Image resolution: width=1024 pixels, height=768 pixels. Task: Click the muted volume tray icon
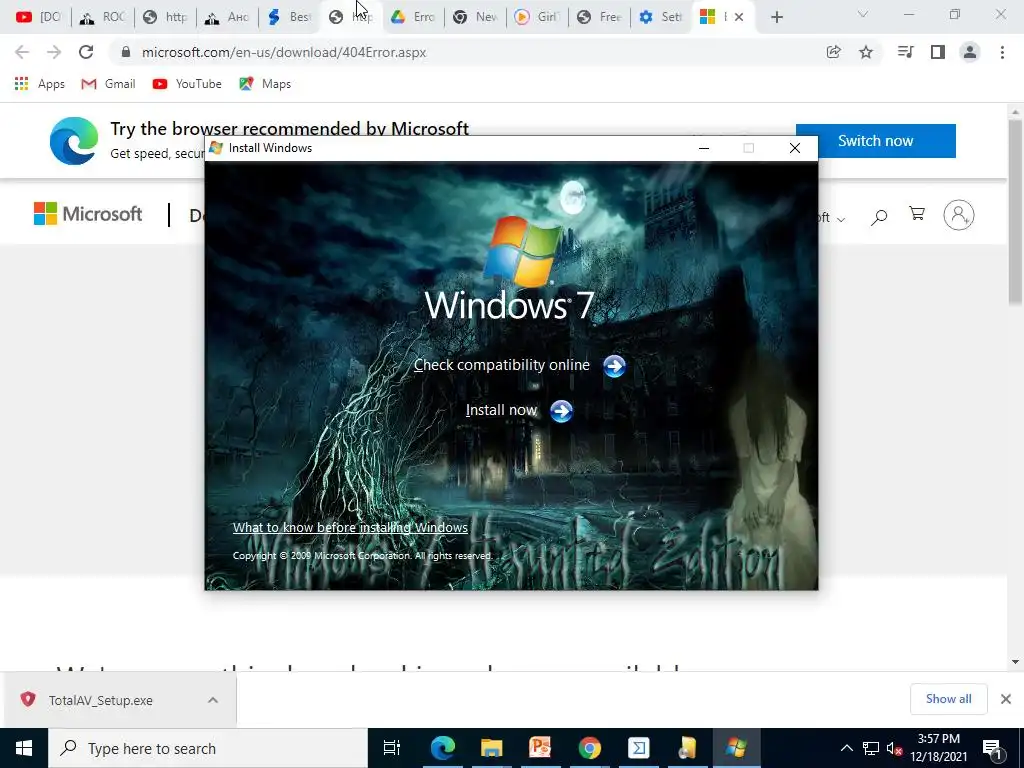[895, 748]
